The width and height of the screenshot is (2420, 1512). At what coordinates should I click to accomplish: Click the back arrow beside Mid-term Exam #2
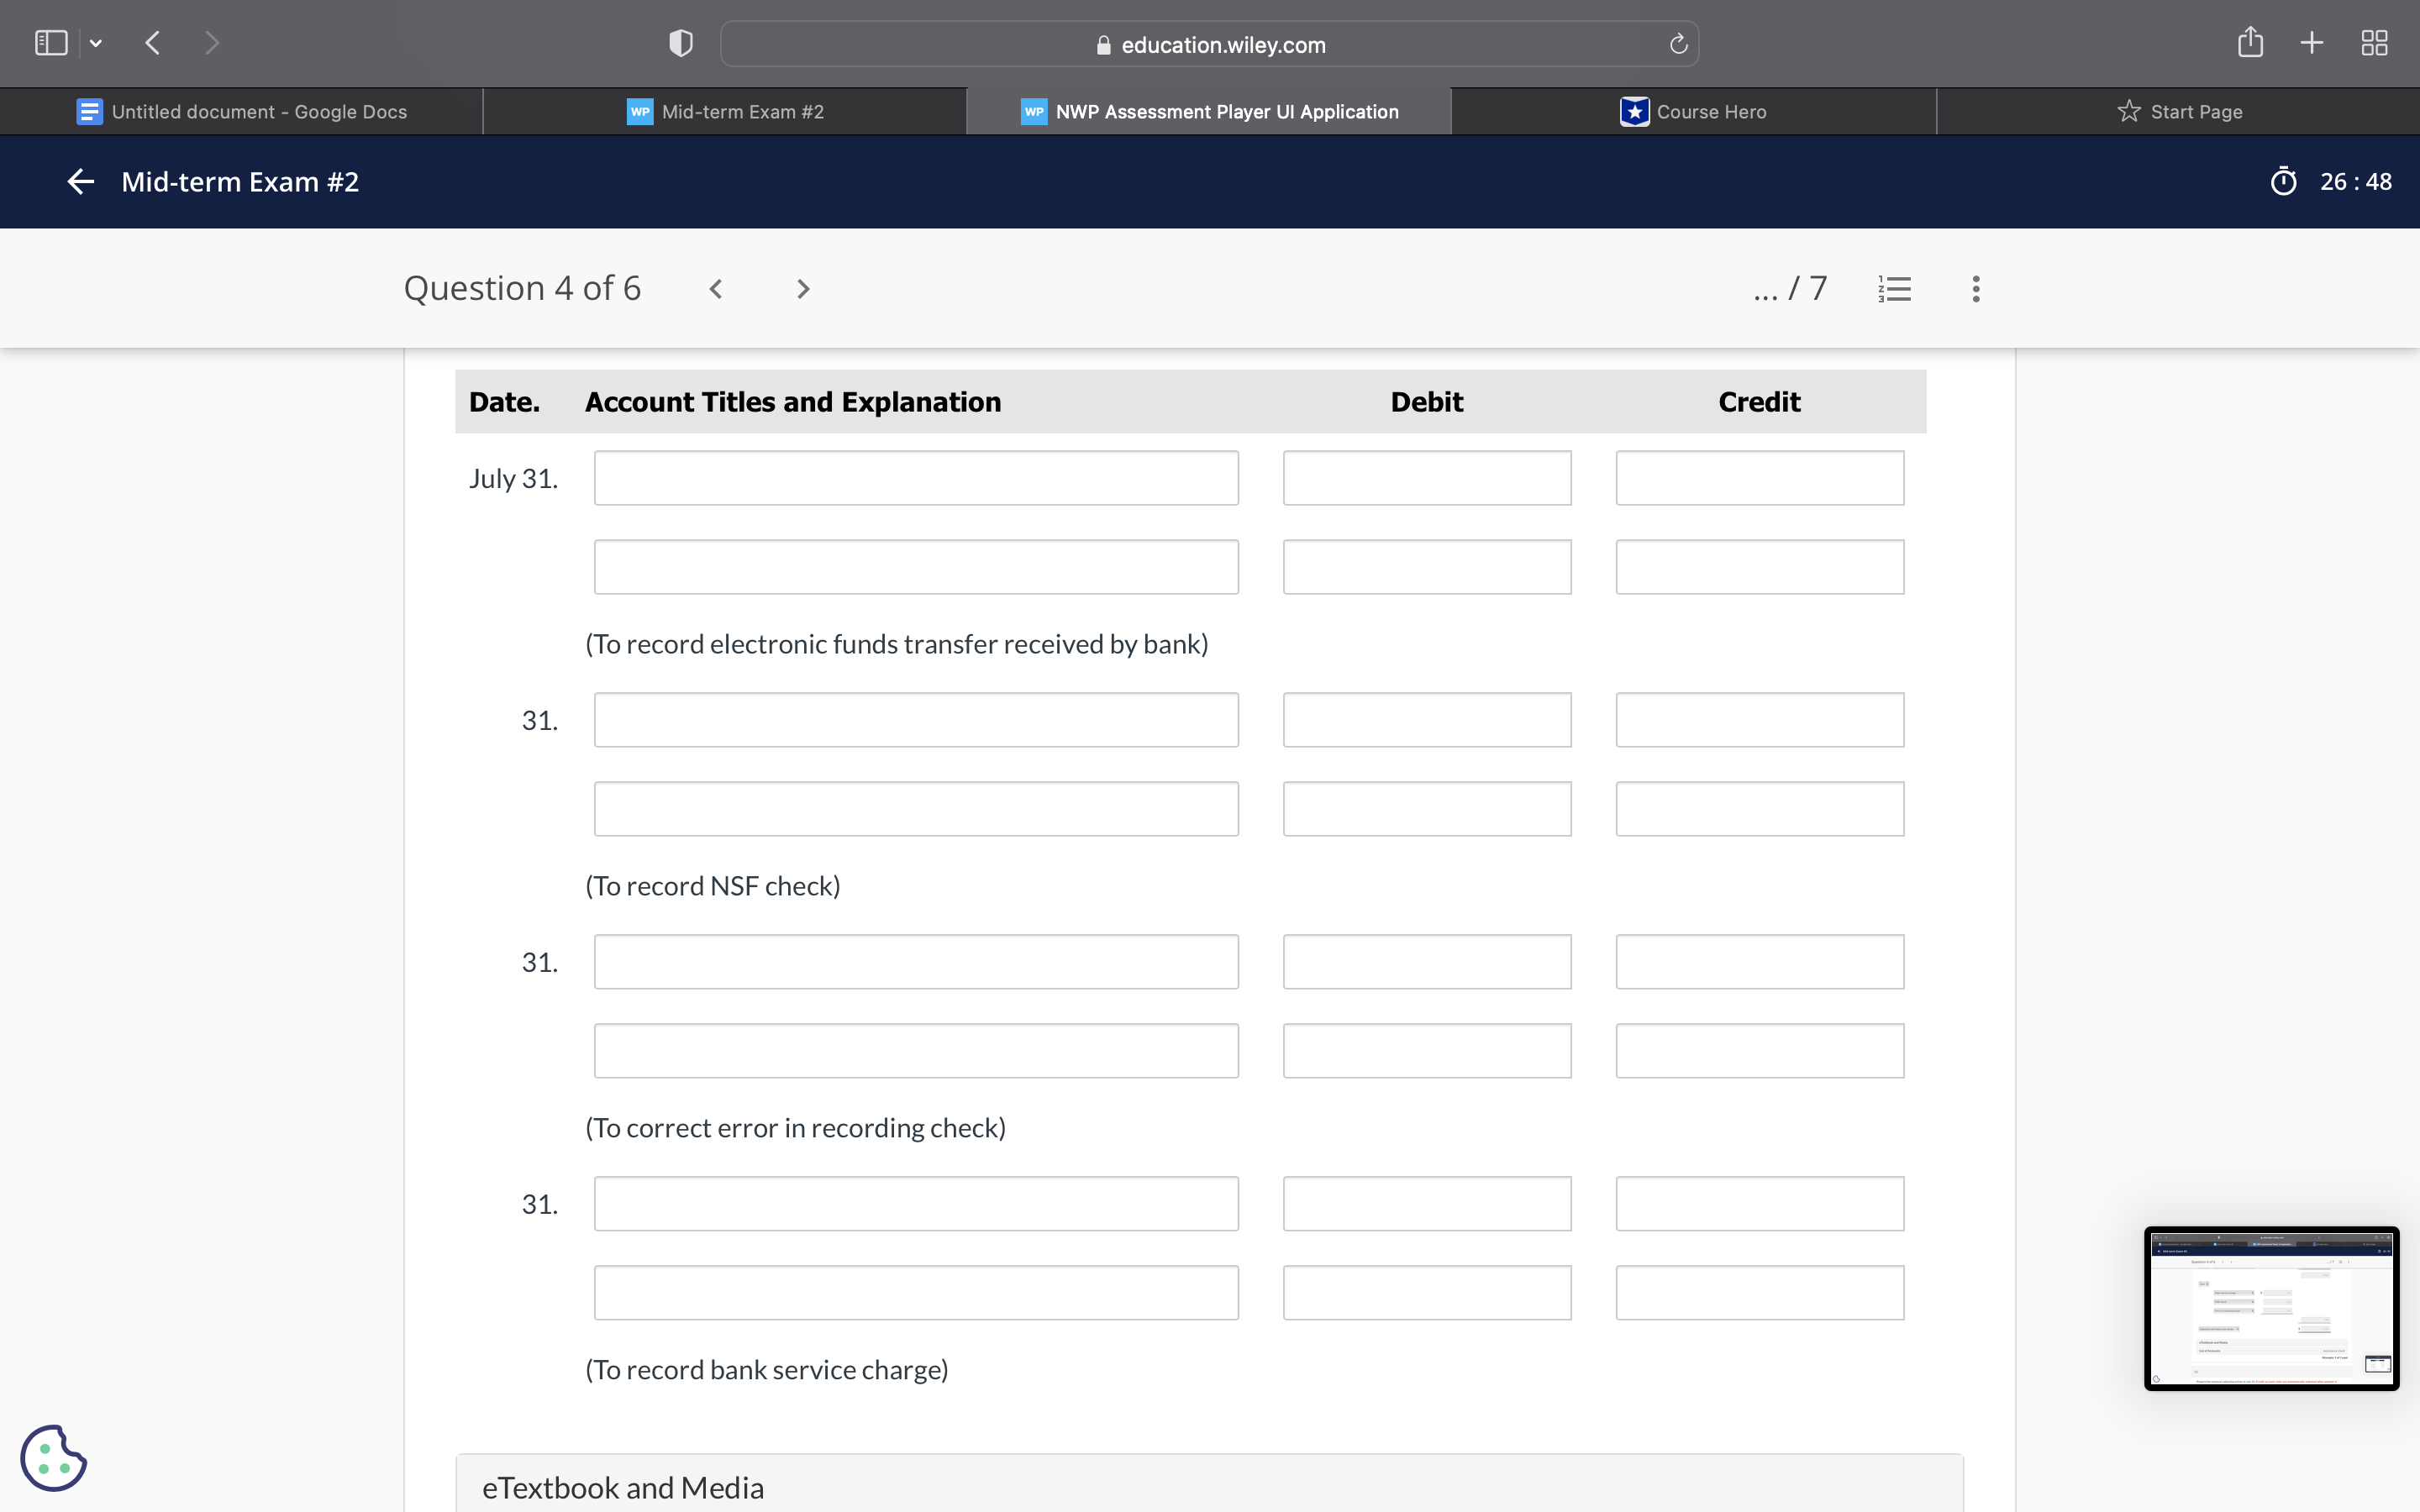tap(80, 181)
